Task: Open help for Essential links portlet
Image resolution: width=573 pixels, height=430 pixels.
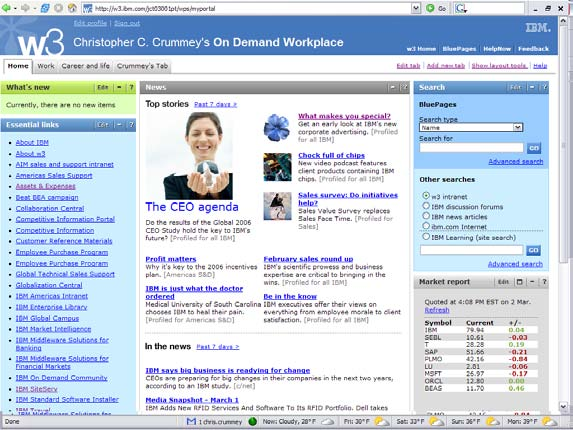Action: [131, 125]
